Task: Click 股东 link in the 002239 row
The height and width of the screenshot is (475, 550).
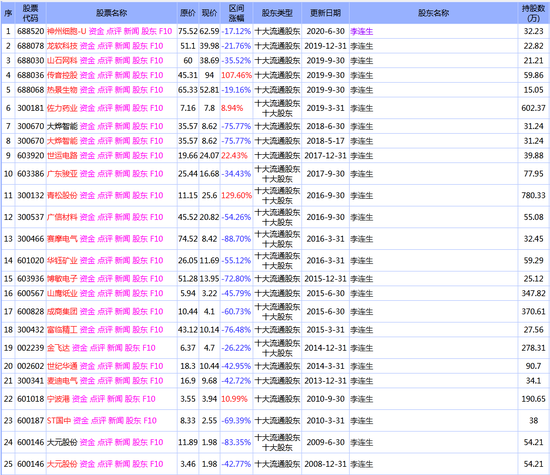Action: tap(132, 348)
